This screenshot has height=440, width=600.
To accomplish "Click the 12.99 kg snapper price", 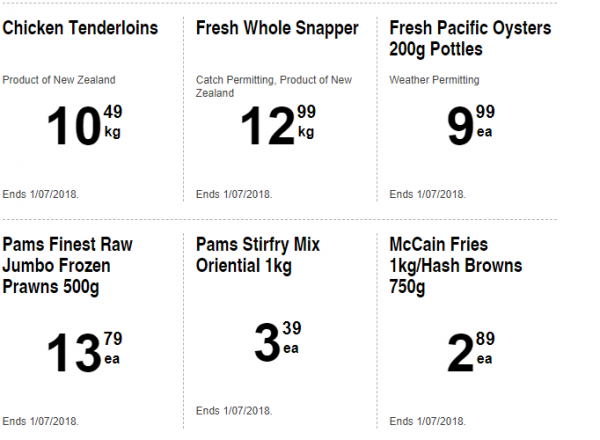I will click(x=278, y=125).
